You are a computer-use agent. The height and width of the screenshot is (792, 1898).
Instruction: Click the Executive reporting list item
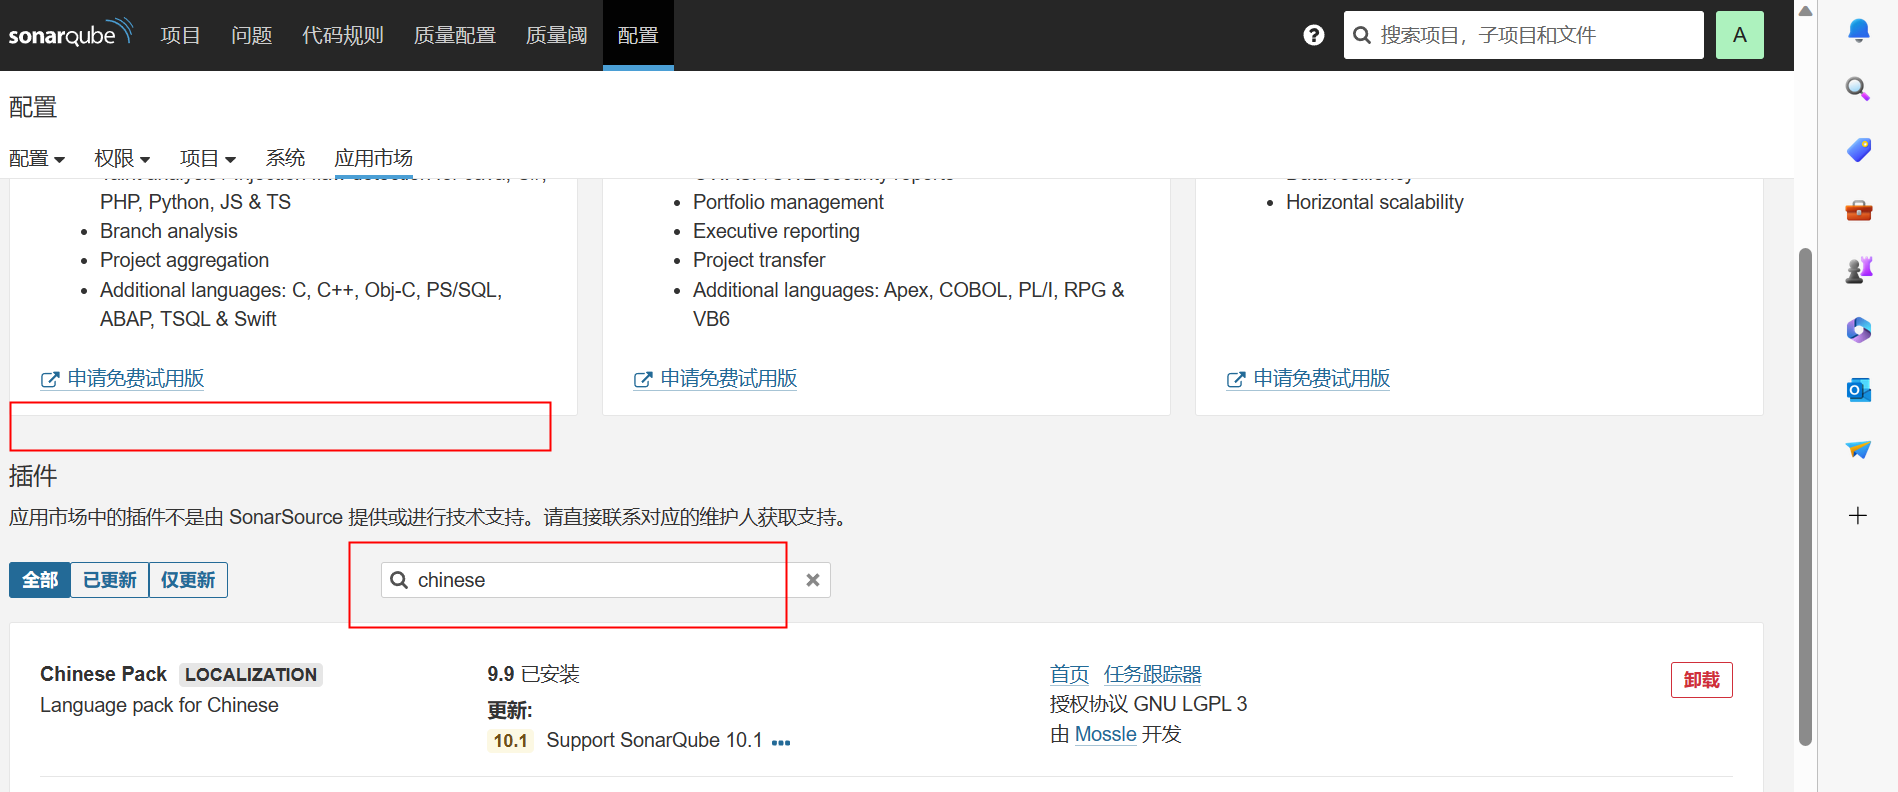point(776,231)
